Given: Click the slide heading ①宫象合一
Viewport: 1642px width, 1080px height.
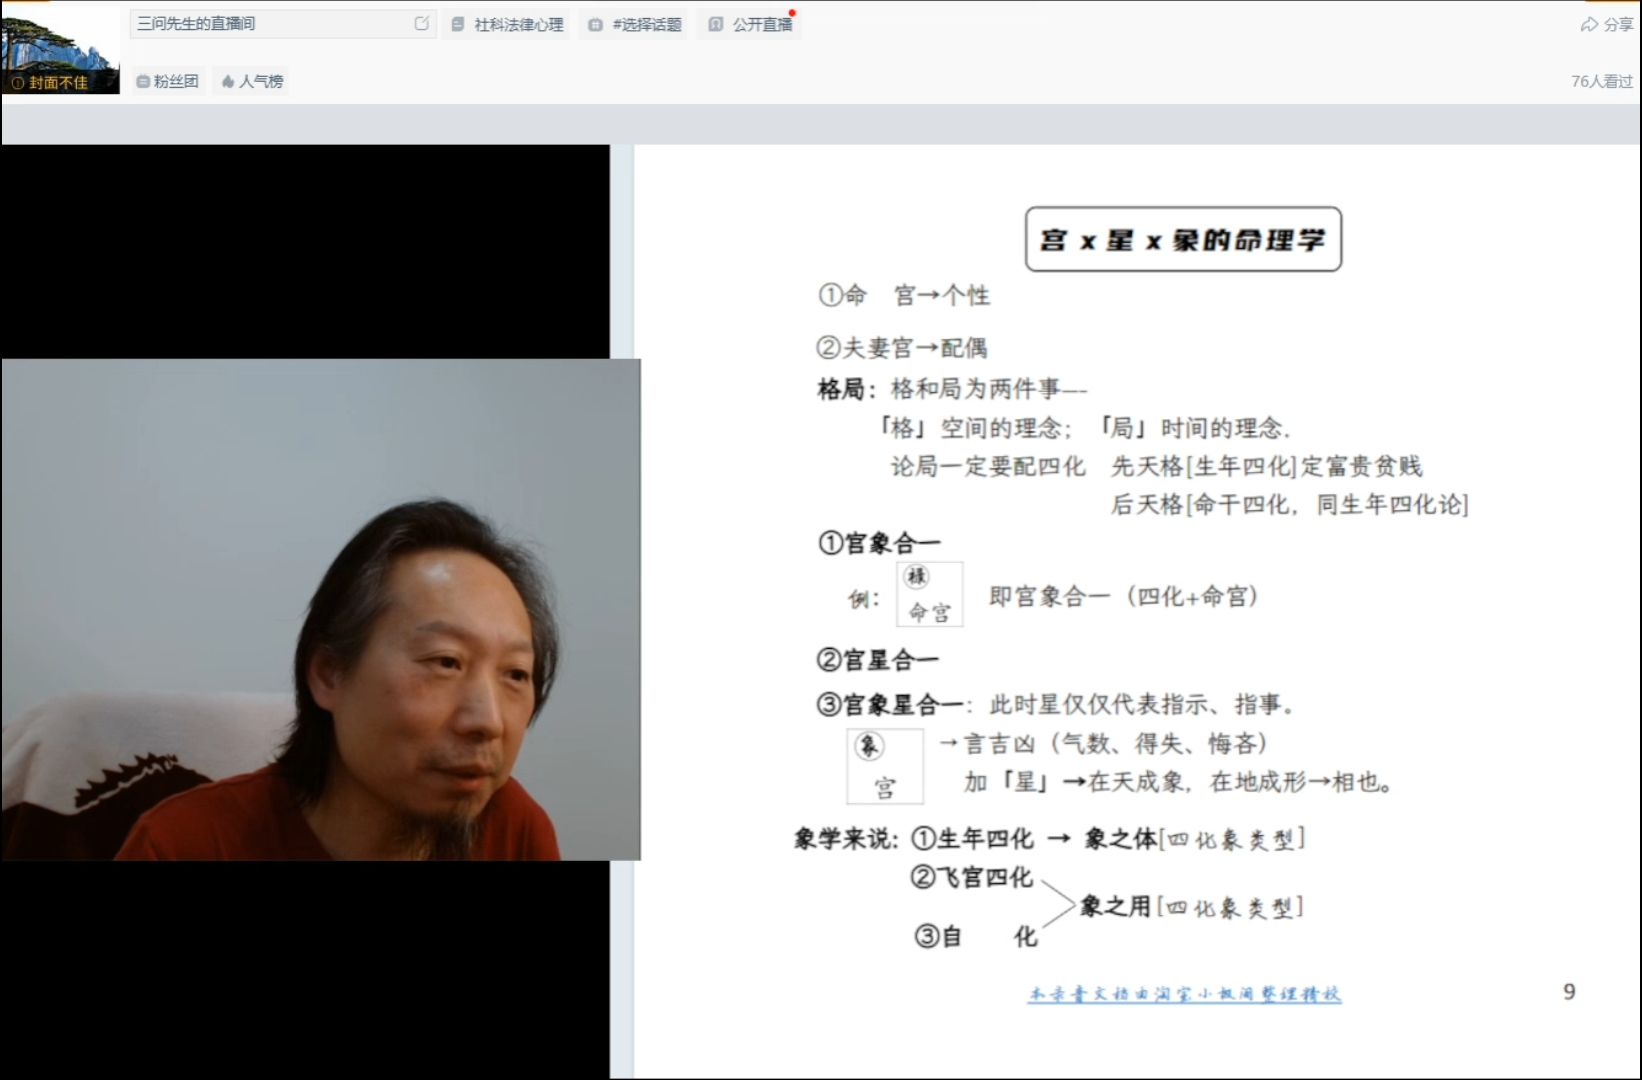Looking at the screenshot, I should tap(879, 543).
